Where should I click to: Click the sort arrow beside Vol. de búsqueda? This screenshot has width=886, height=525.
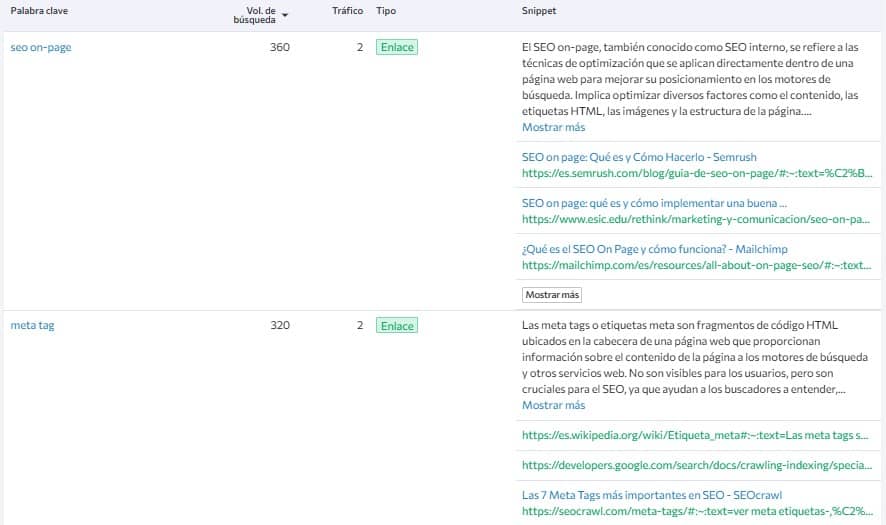pyautogui.click(x=285, y=15)
